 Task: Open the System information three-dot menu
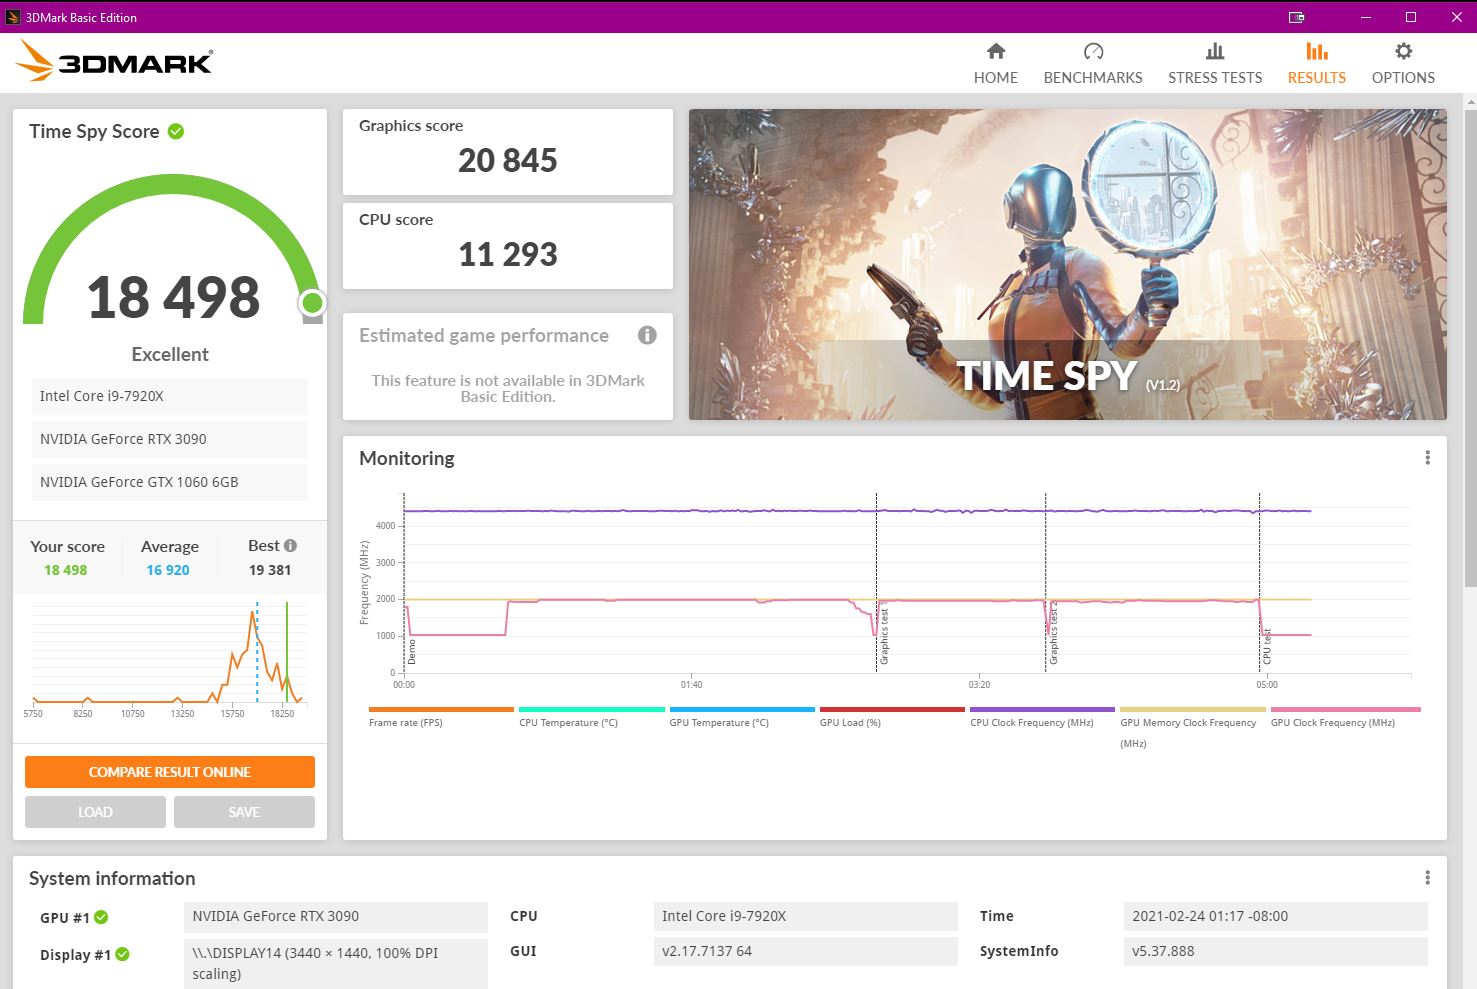tap(1427, 878)
